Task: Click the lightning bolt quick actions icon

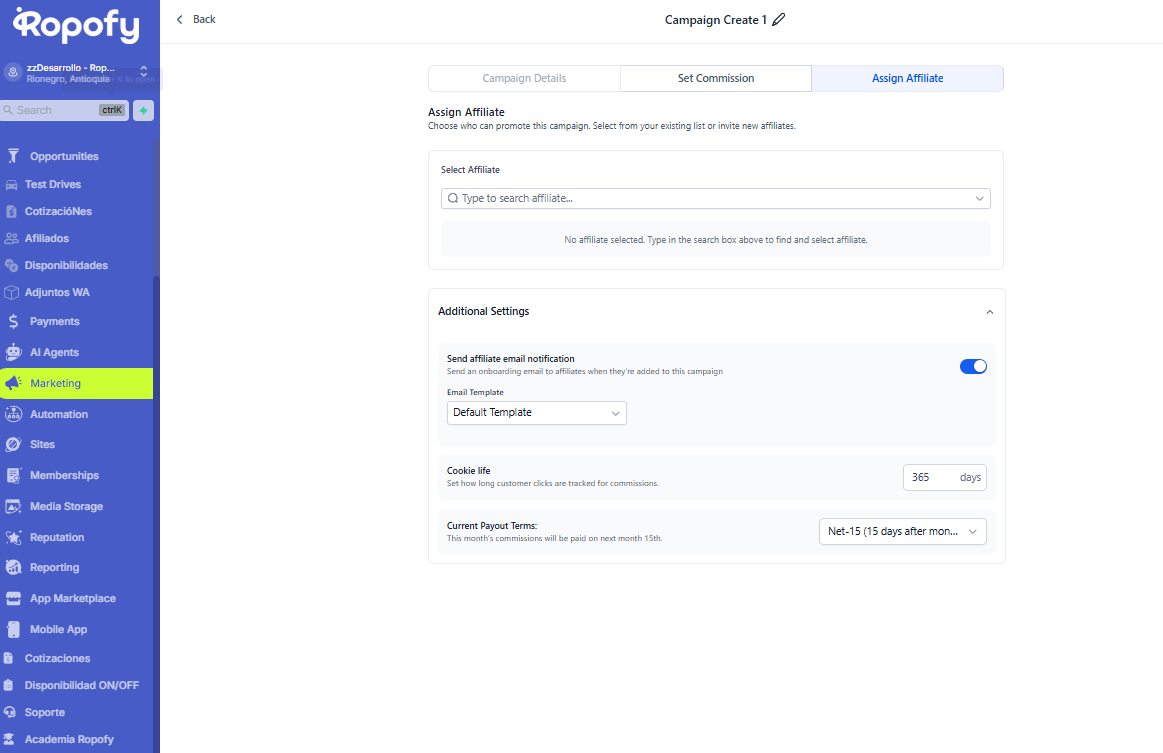Action: [143, 111]
